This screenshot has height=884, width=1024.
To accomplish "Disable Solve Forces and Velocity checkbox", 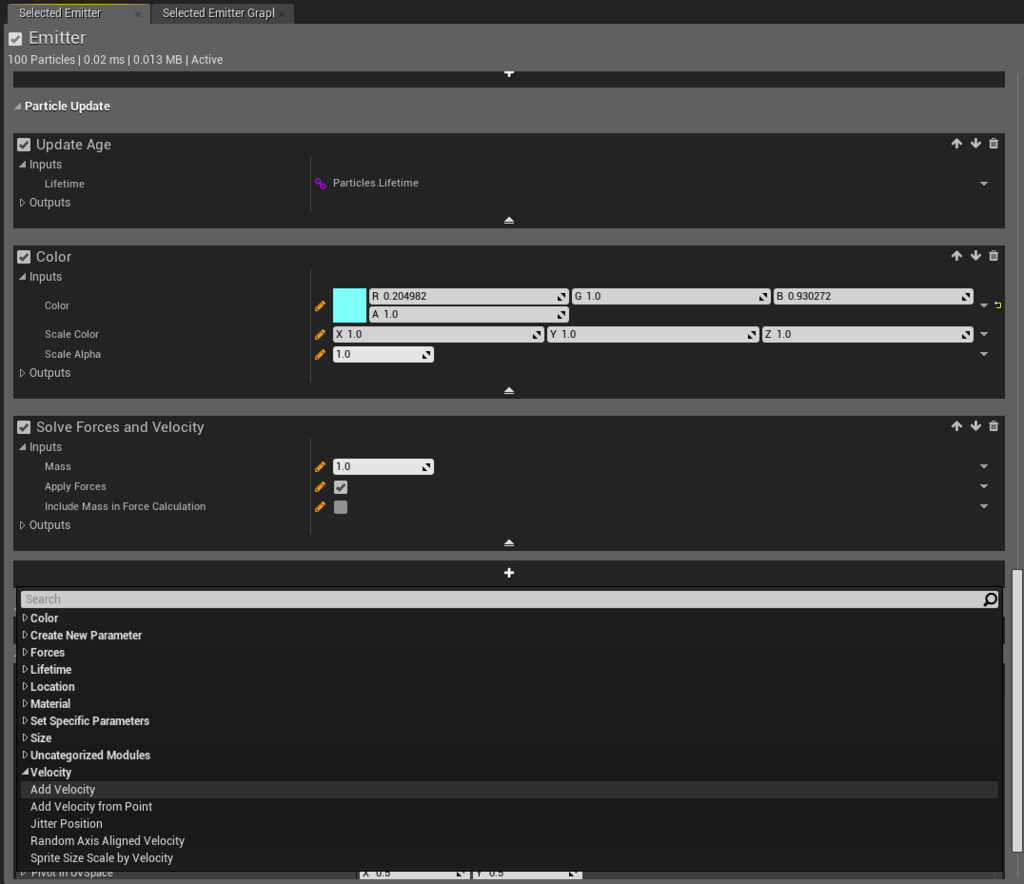I will (24, 428).
